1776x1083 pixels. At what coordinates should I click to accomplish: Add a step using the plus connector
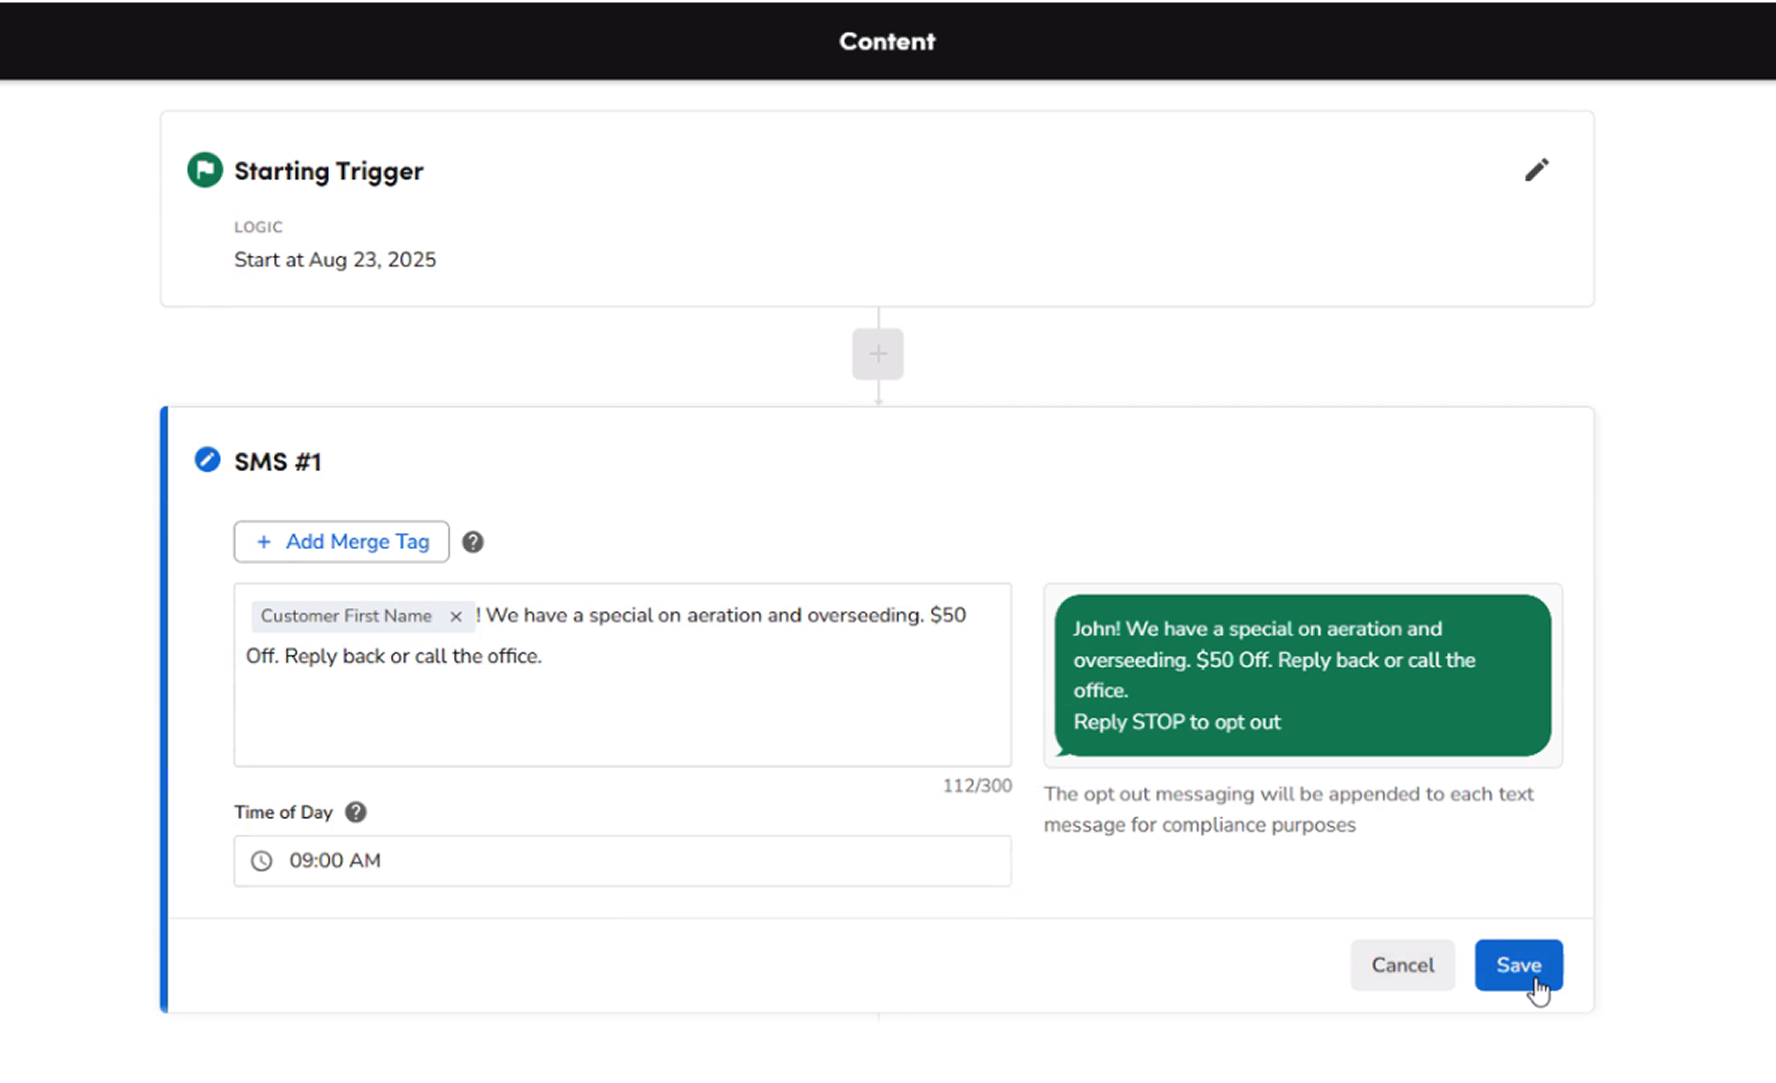[877, 354]
